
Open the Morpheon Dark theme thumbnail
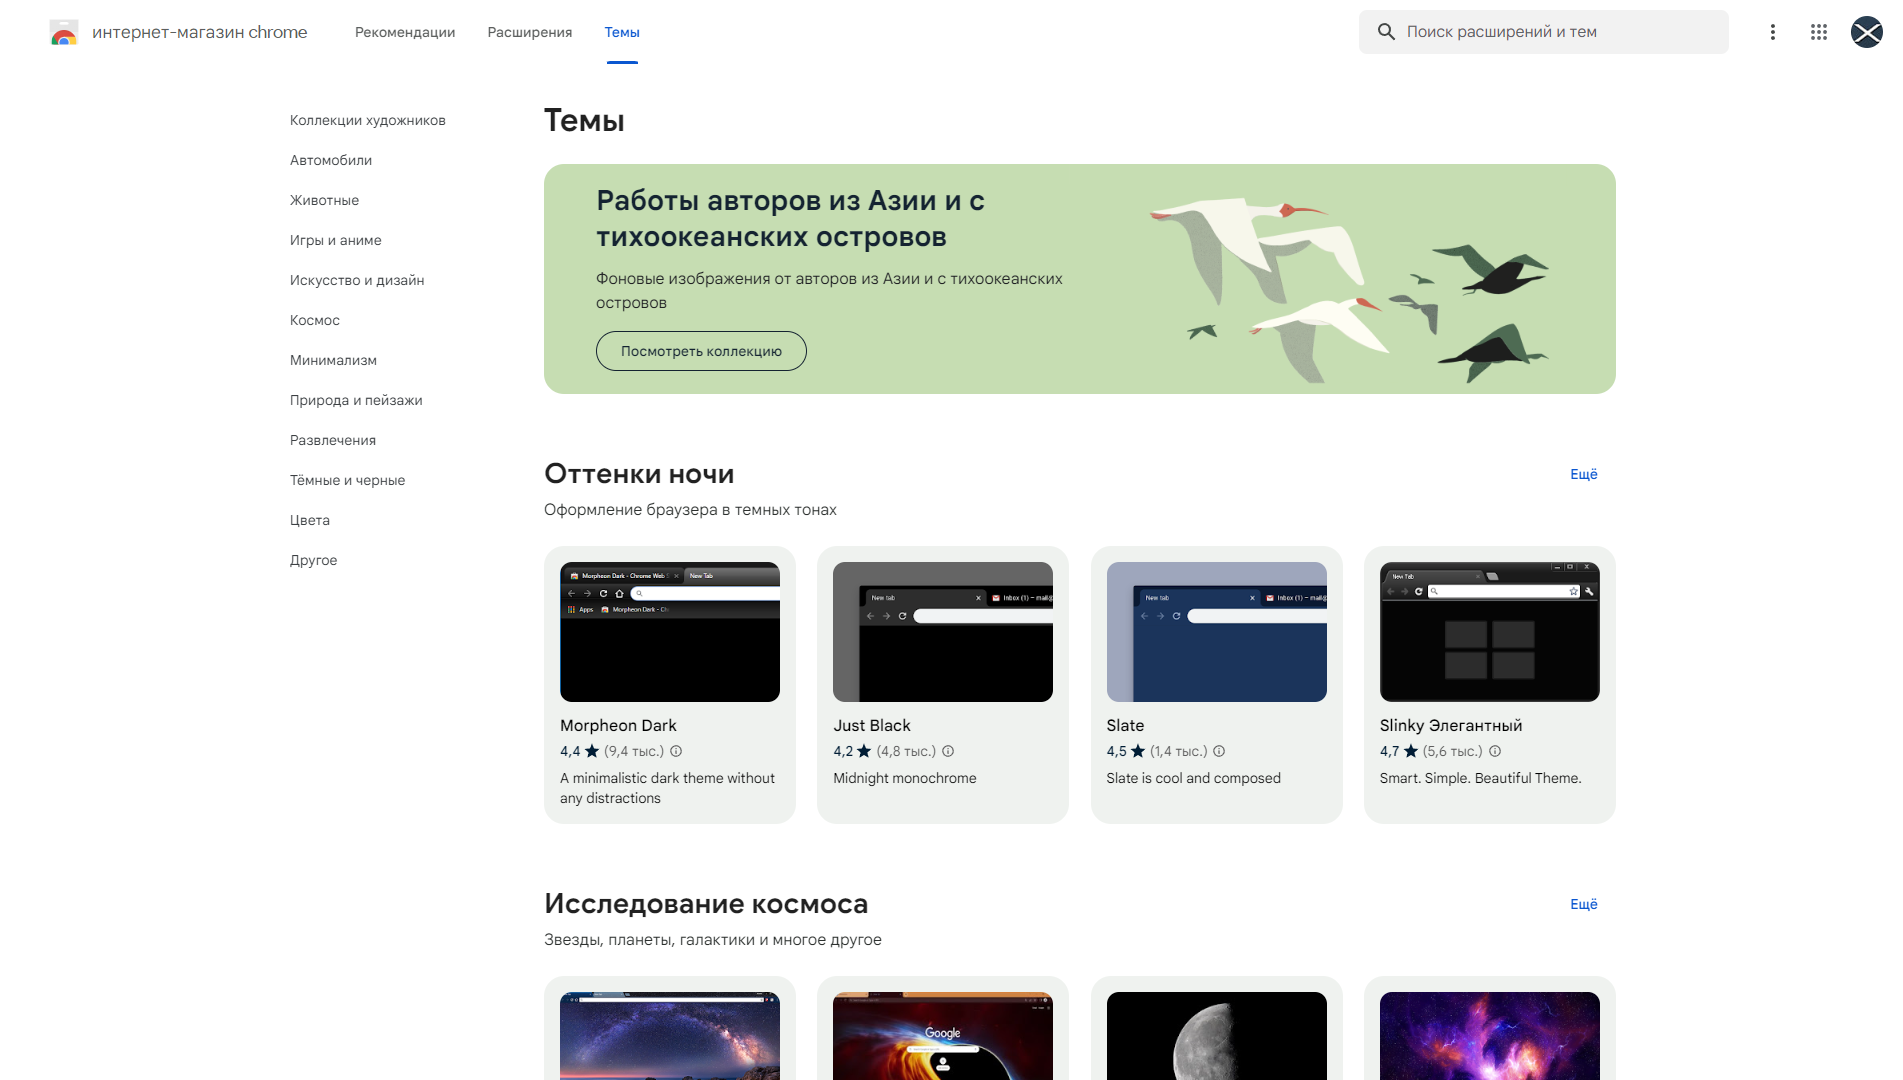[670, 632]
